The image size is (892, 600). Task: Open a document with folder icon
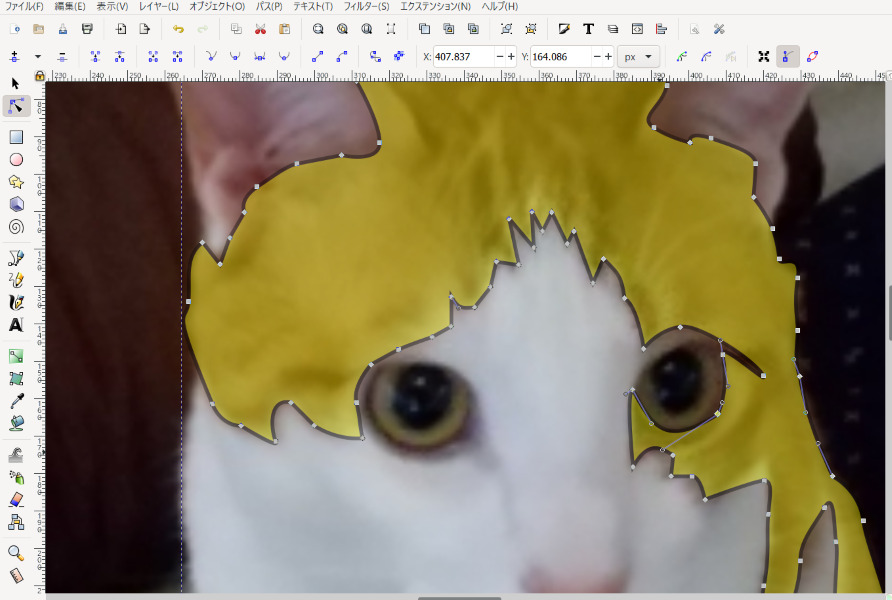point(38,29)
